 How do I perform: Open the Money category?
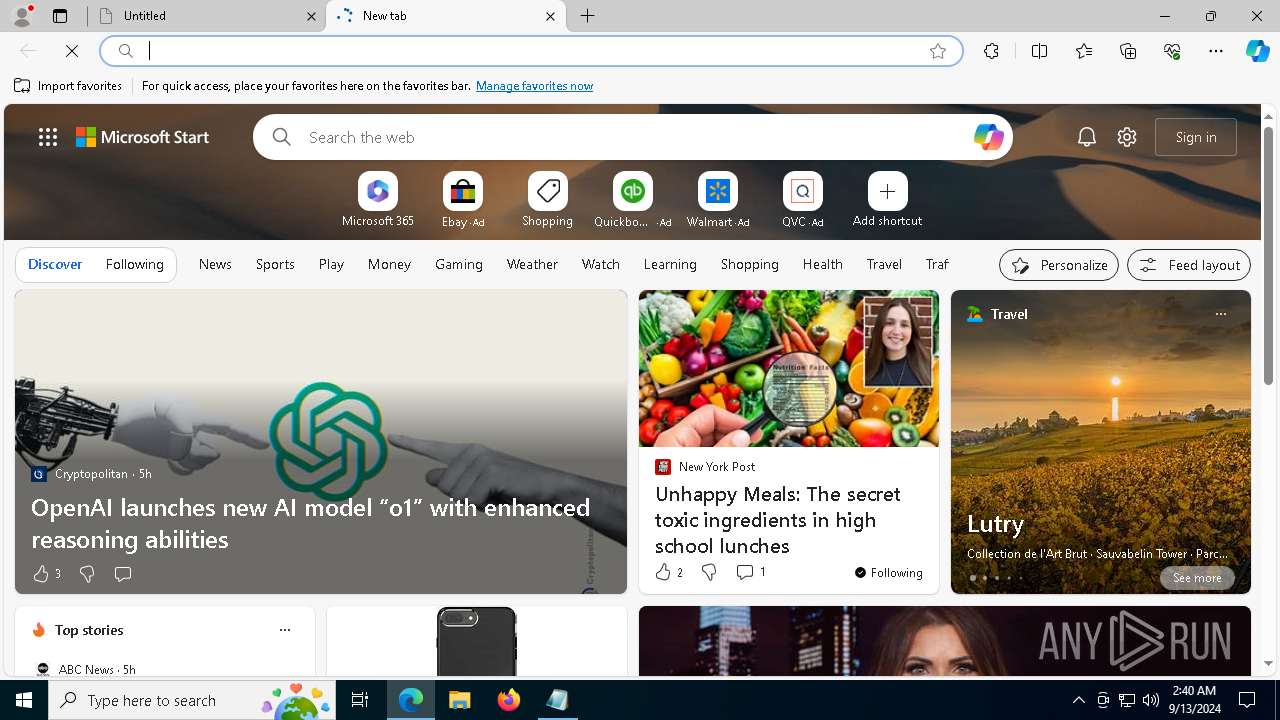[389, 264]
